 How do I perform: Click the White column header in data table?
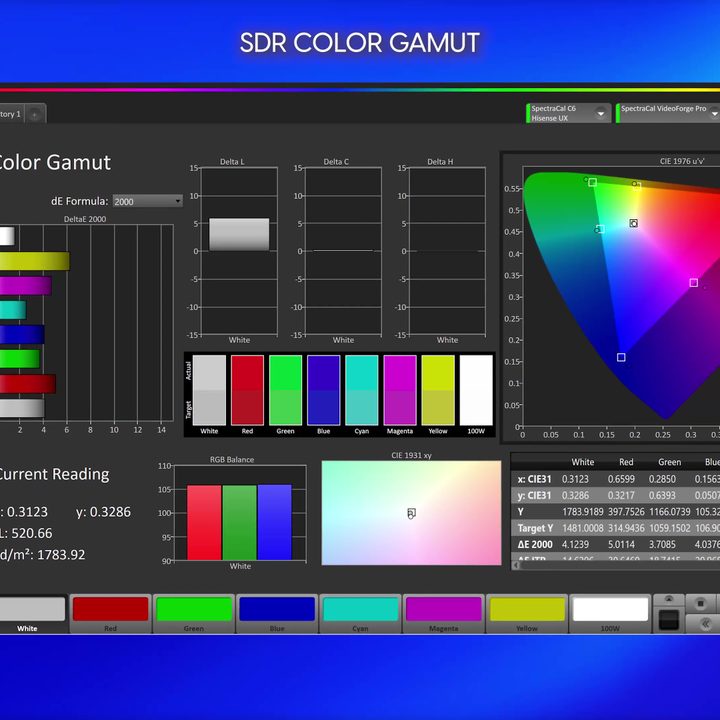click(583, 462)
